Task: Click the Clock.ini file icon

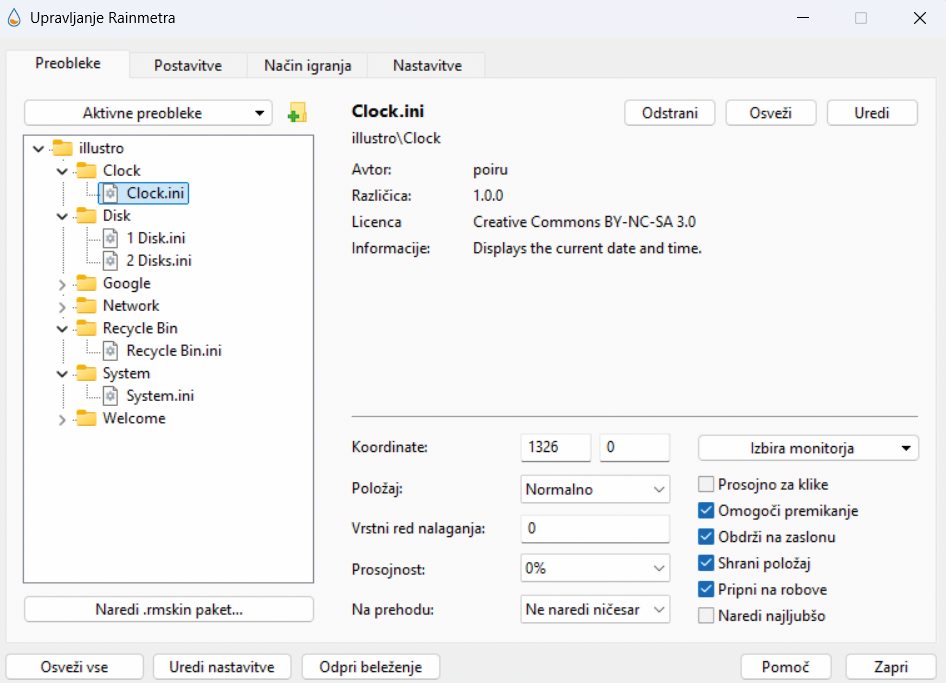Action: (110, 193)
